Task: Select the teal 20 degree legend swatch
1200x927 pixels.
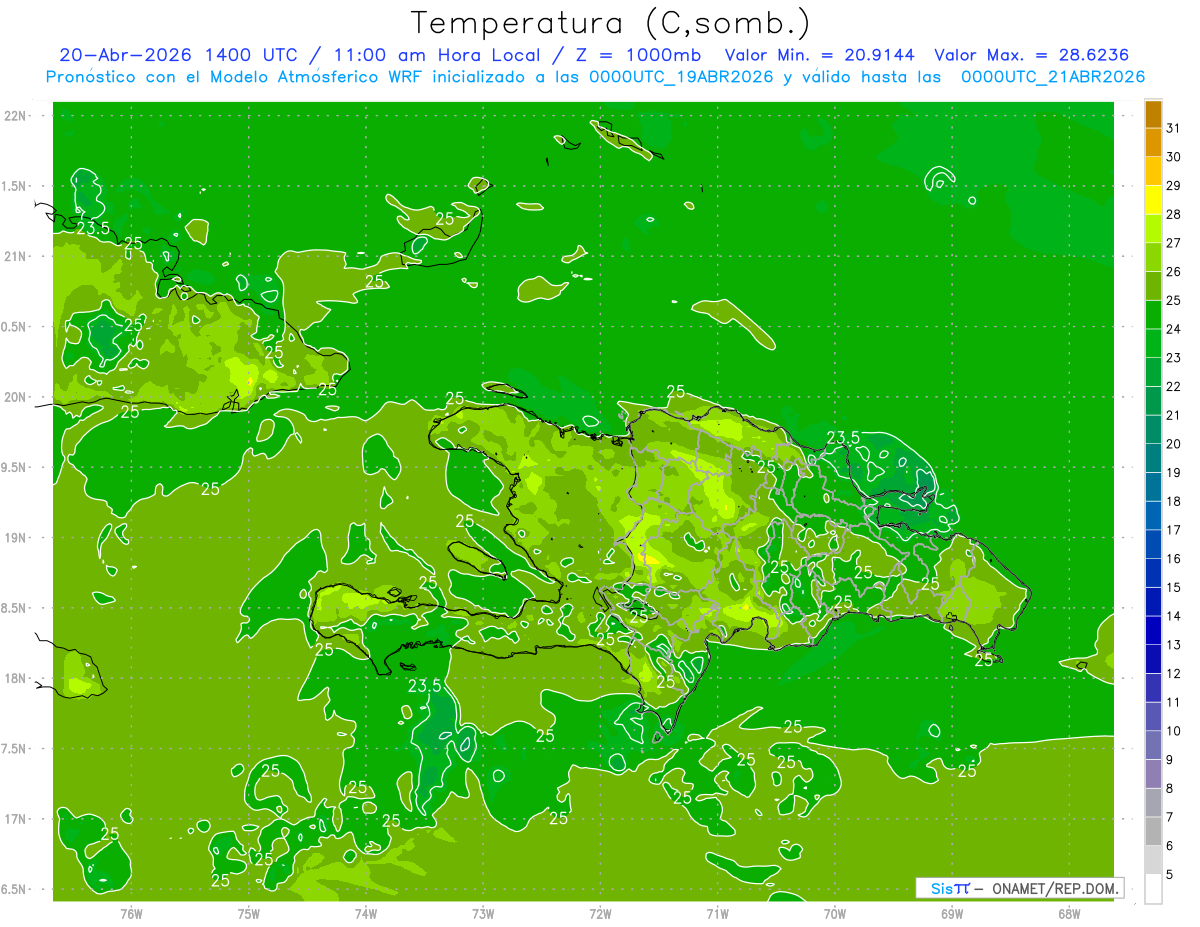Action: [x=1153, y=429]
